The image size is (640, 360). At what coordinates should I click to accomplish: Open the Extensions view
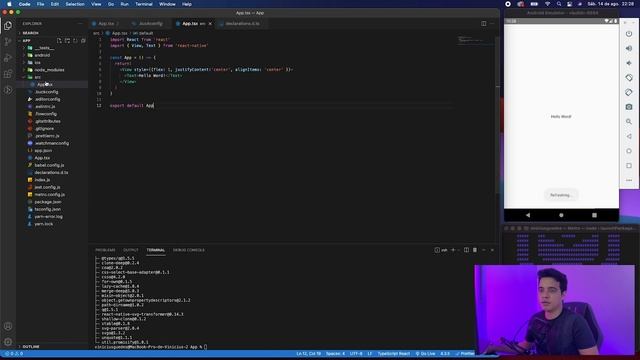[8, 74]
